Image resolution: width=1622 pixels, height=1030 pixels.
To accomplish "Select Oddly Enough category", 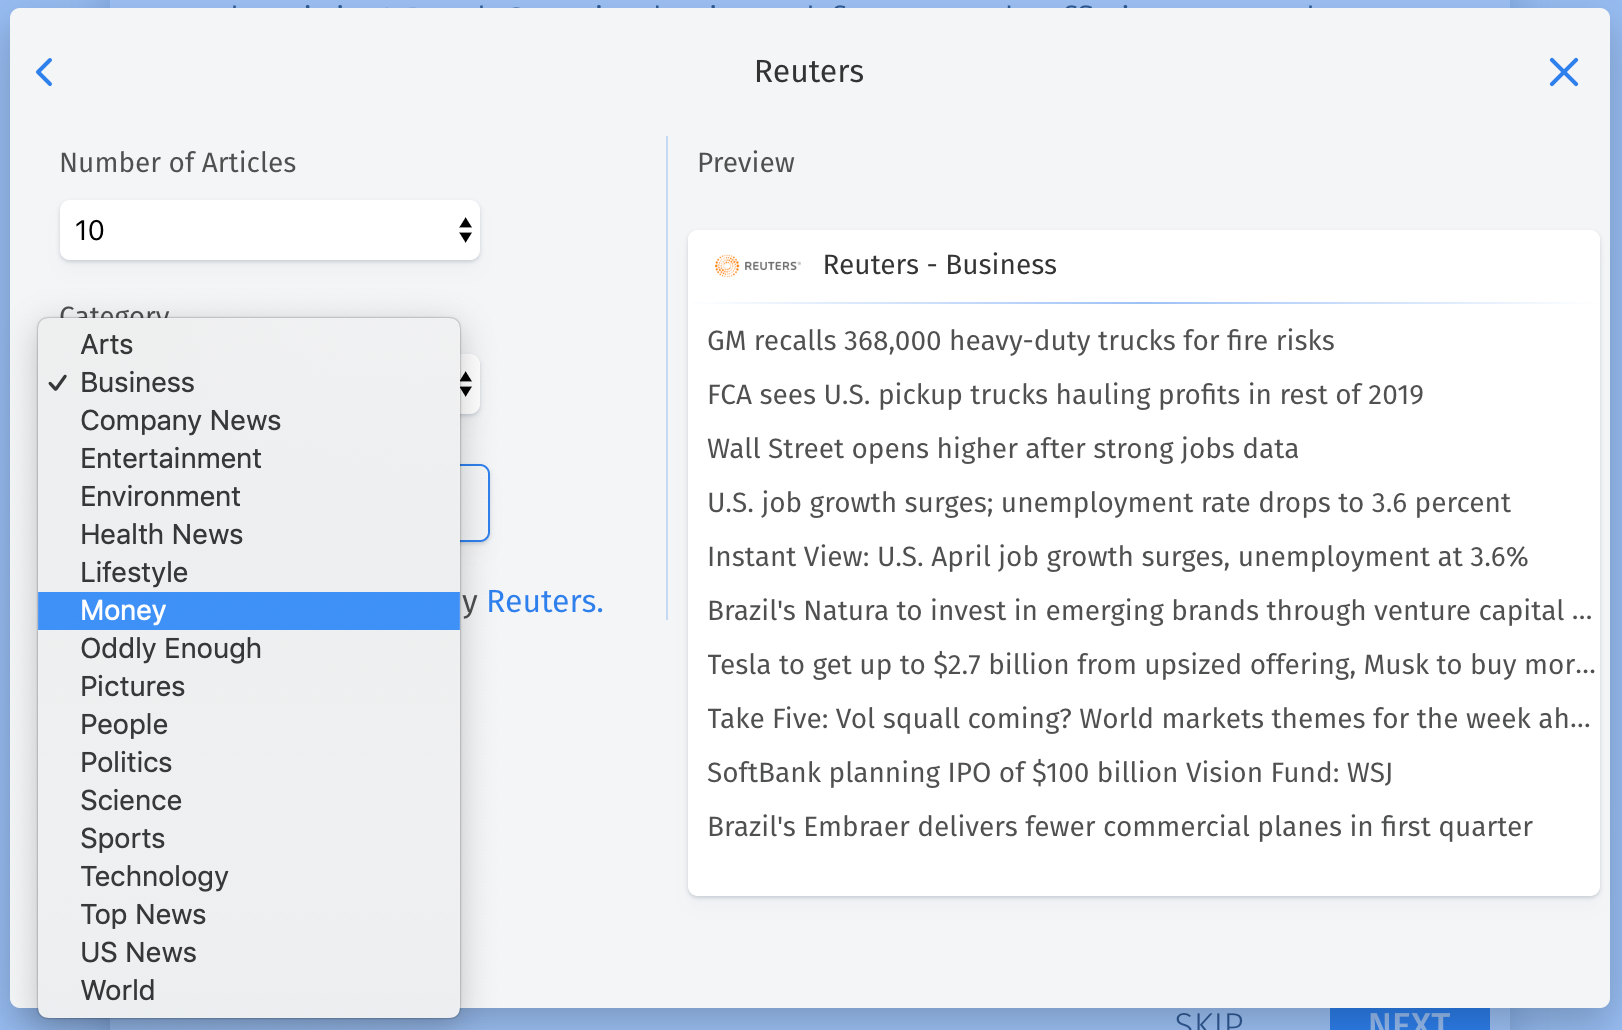I will tap(249, 648).
